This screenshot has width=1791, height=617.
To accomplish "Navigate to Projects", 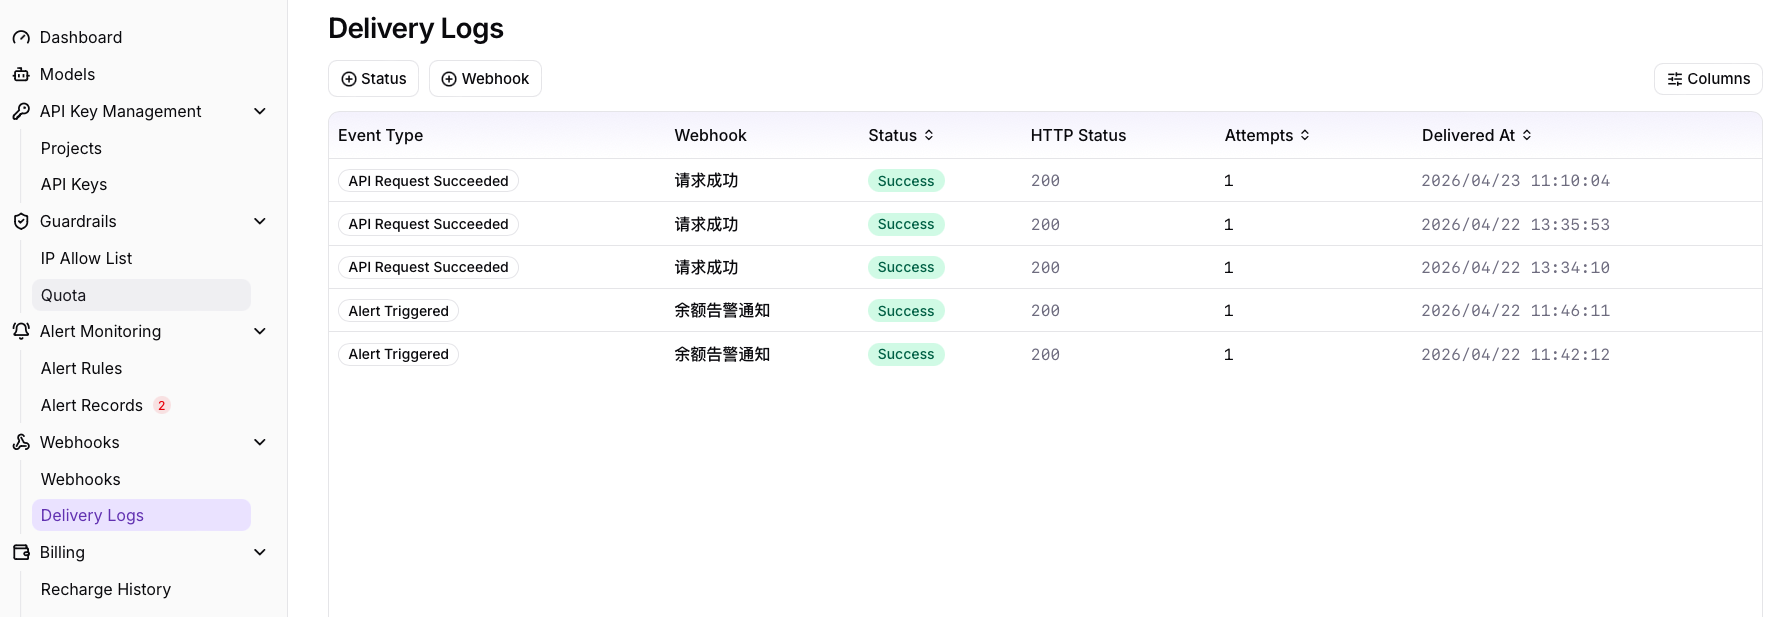I will [x=71, y=148].
